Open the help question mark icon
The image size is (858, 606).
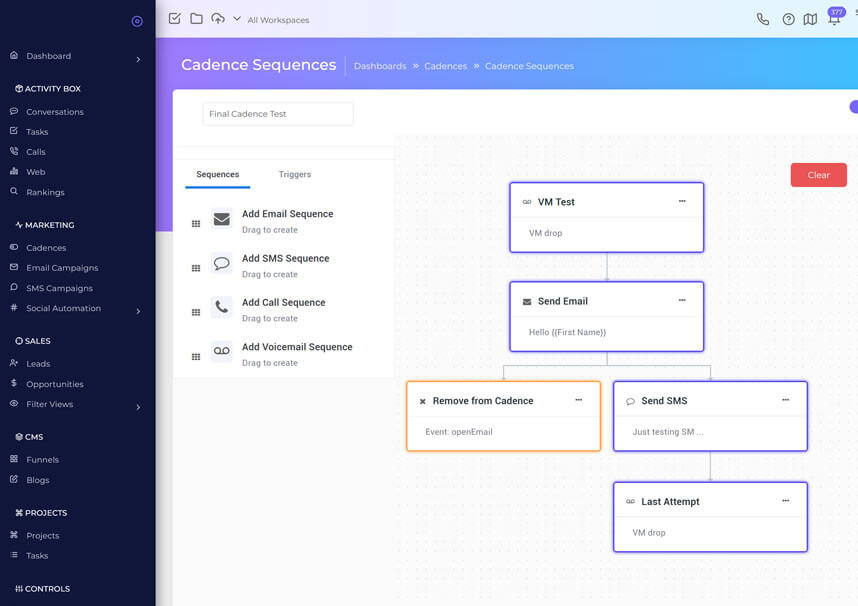[x=788, y=19]
